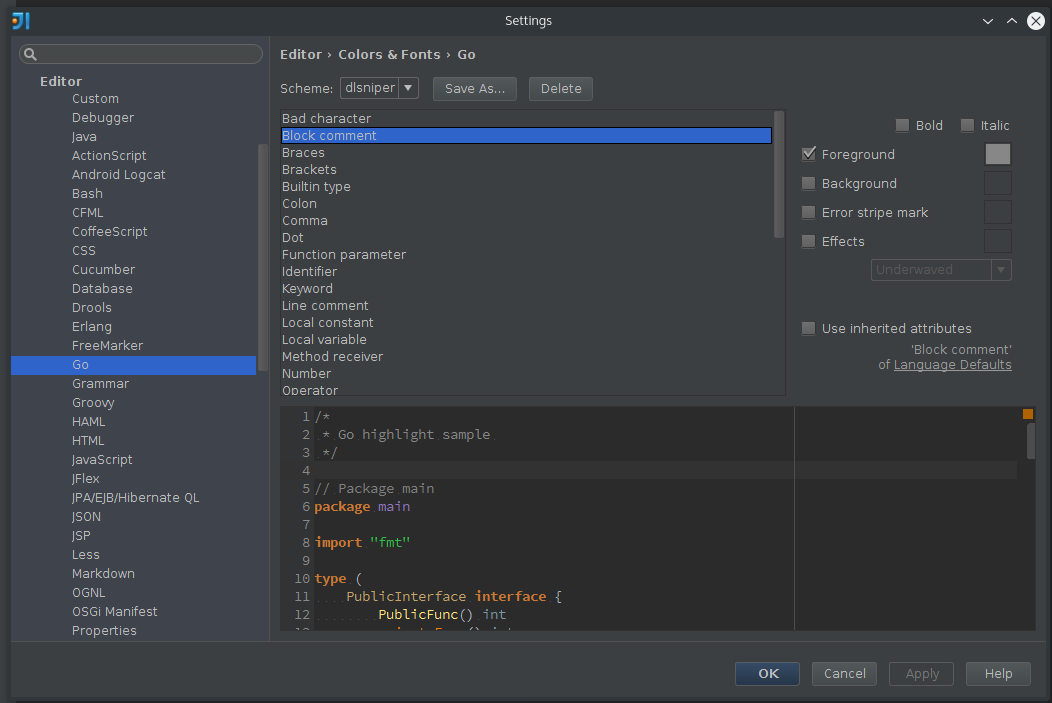
Task: Uncheck the Foreground checkbox
Action: (x=808, y=154)
